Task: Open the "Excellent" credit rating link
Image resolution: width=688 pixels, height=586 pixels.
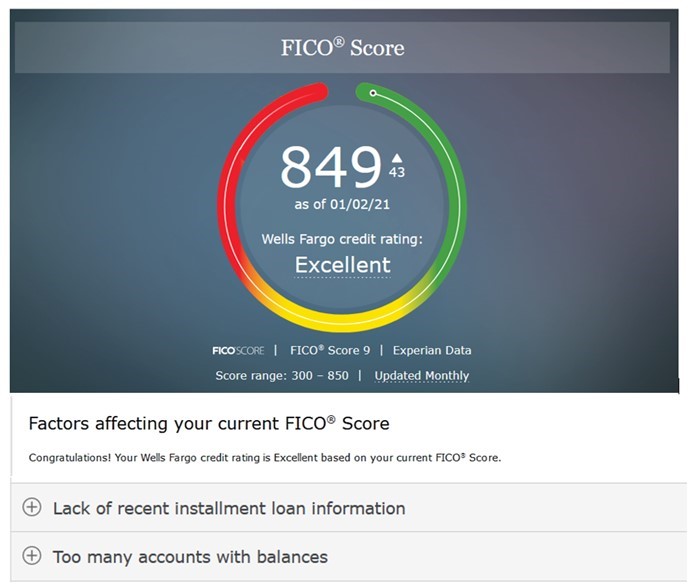Action: [x=342, y=265]
